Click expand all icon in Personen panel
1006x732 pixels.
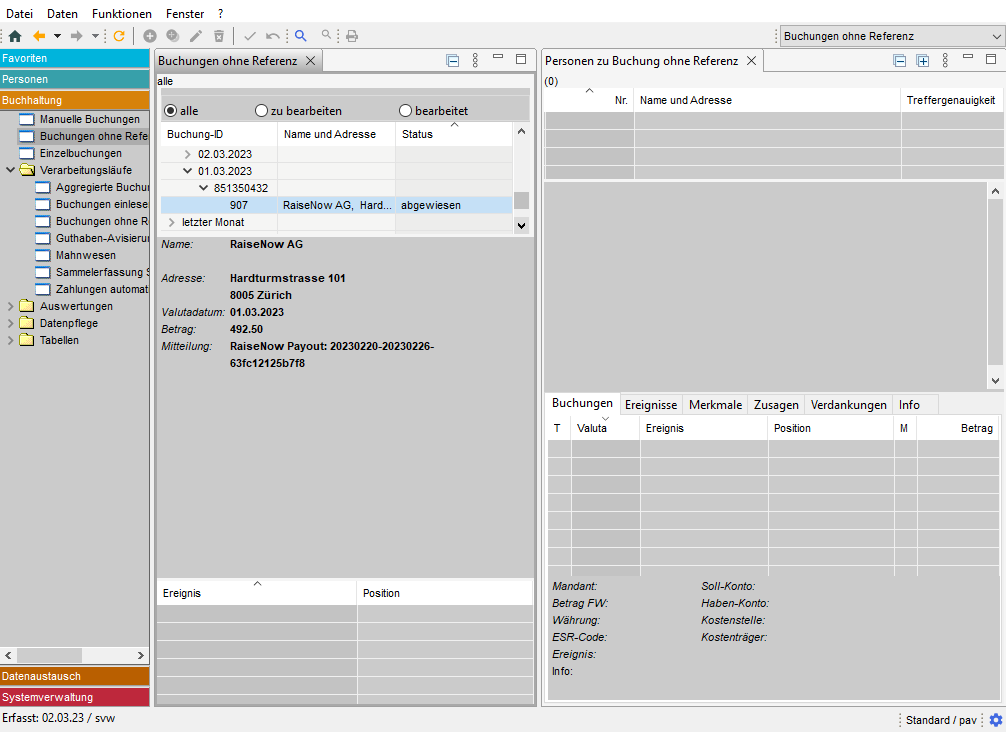pyautogui.click(x=923, y=61)
